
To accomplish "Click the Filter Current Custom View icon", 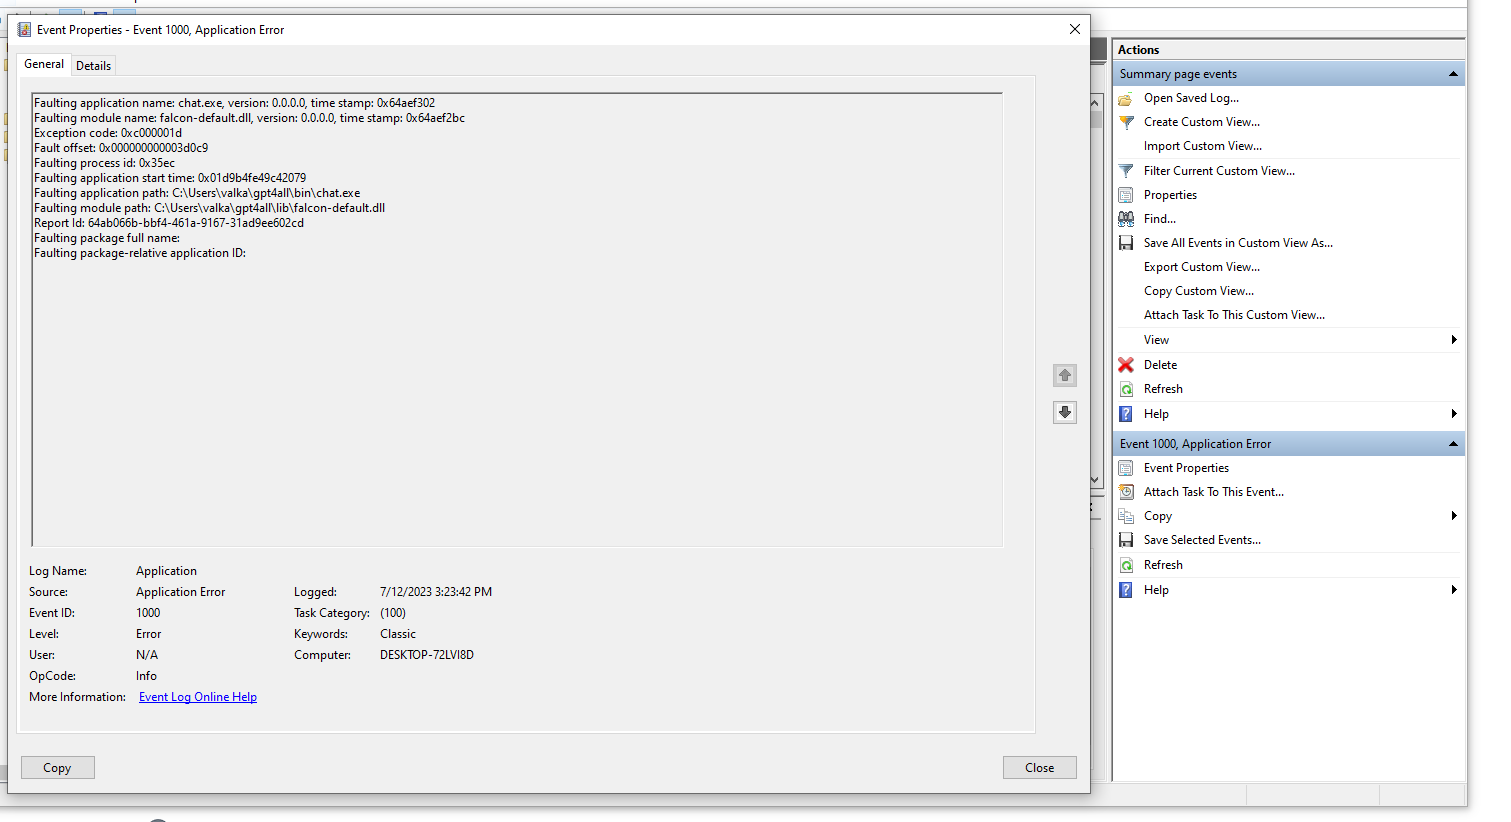I will [x=1127, y=170].
